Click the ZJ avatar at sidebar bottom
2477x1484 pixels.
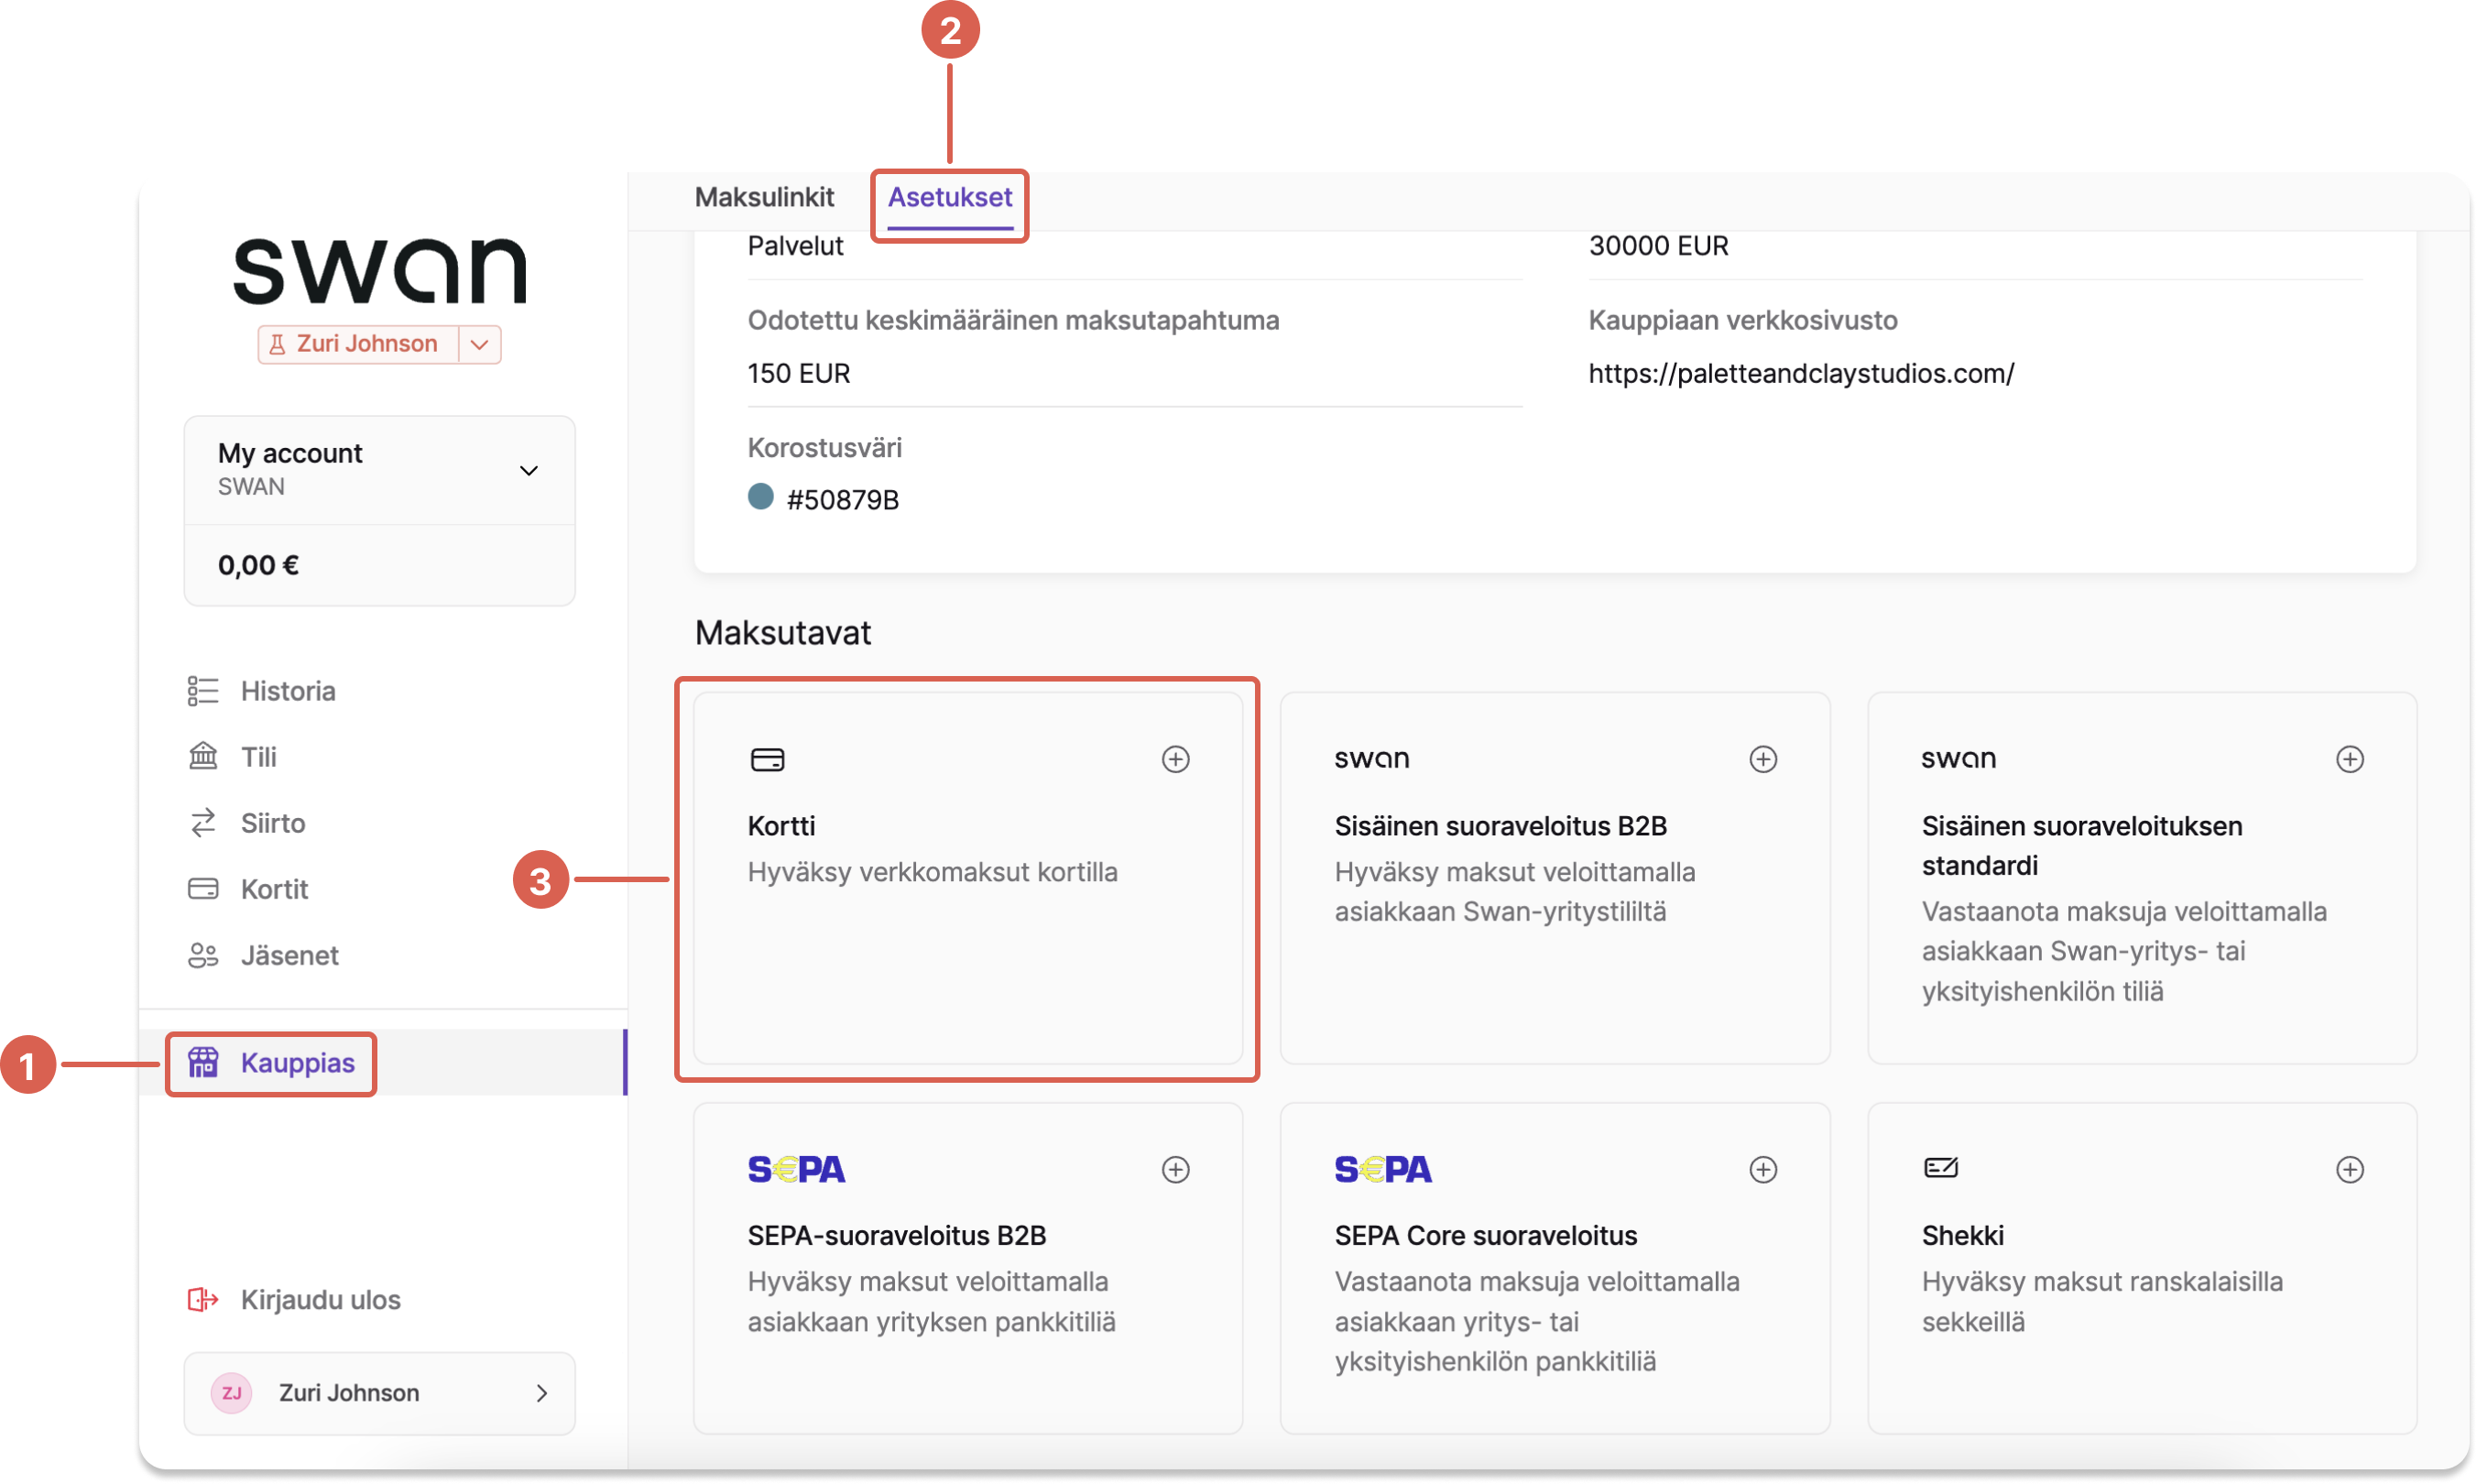(231, 1392)
